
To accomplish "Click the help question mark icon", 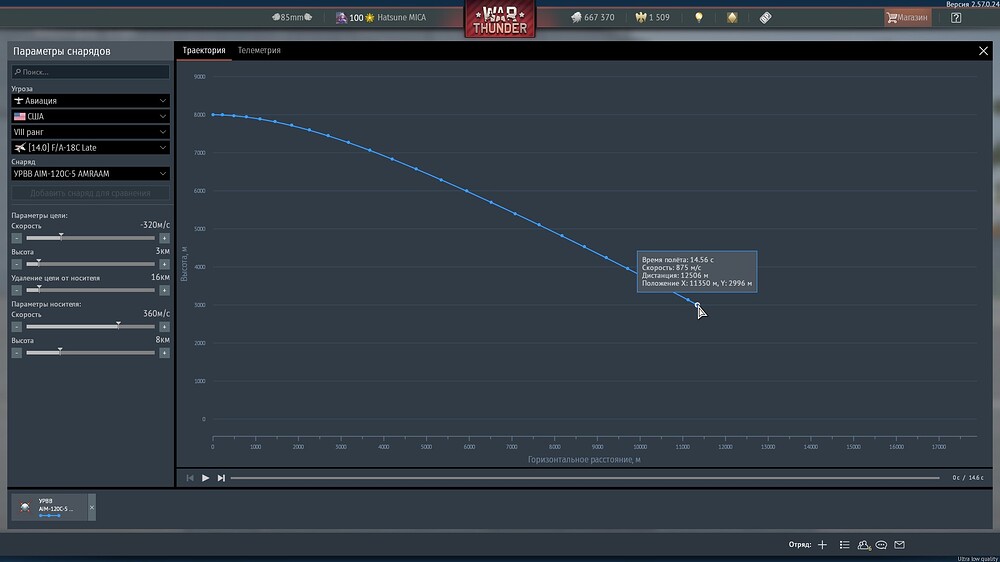I will pos(956,18).
